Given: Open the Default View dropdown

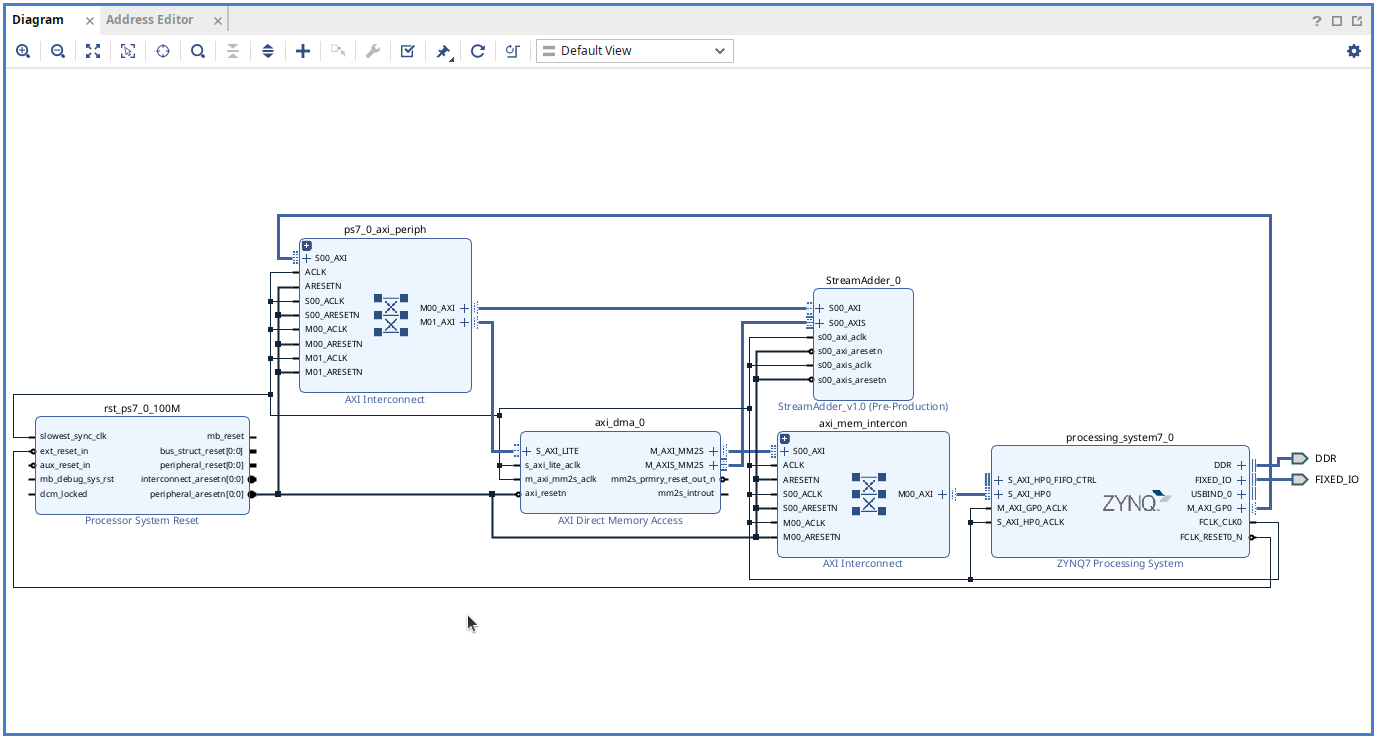Looking at the screenshot, I should point(635,51).
